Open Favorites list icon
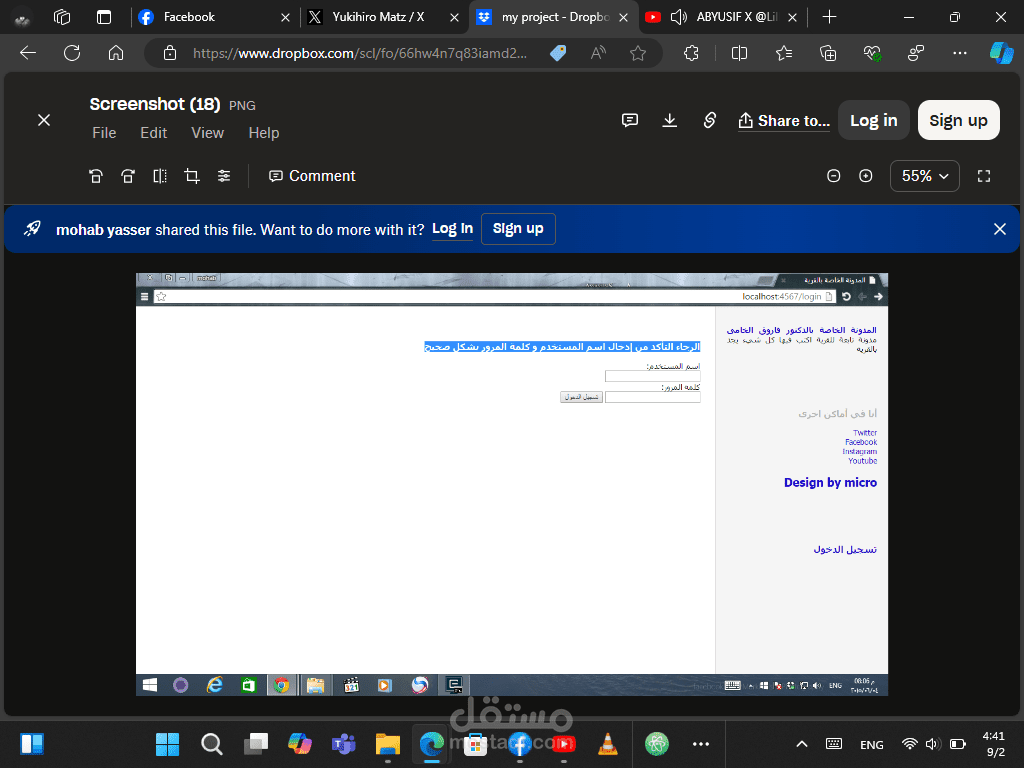 (x=784, y=53)
